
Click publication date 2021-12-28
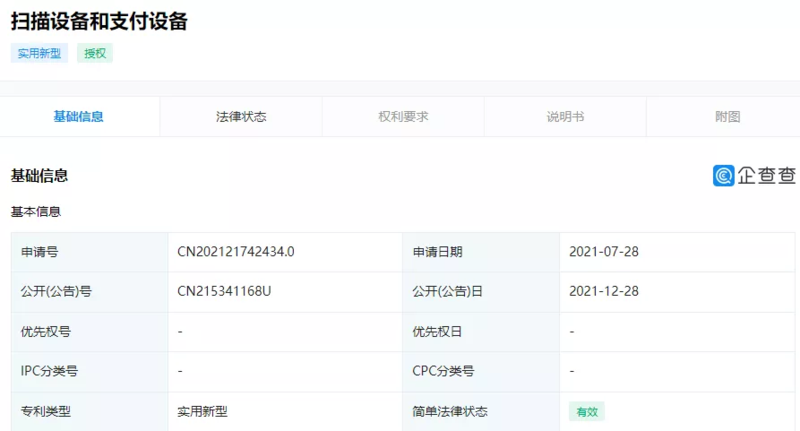coord(604,291)
